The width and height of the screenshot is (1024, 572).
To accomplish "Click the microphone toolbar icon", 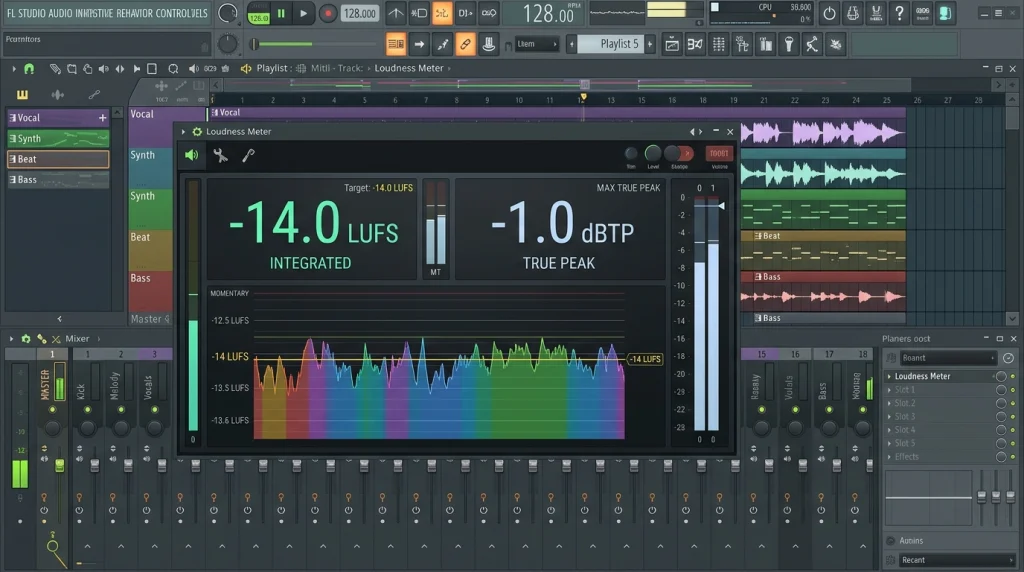I will point(789,44).
